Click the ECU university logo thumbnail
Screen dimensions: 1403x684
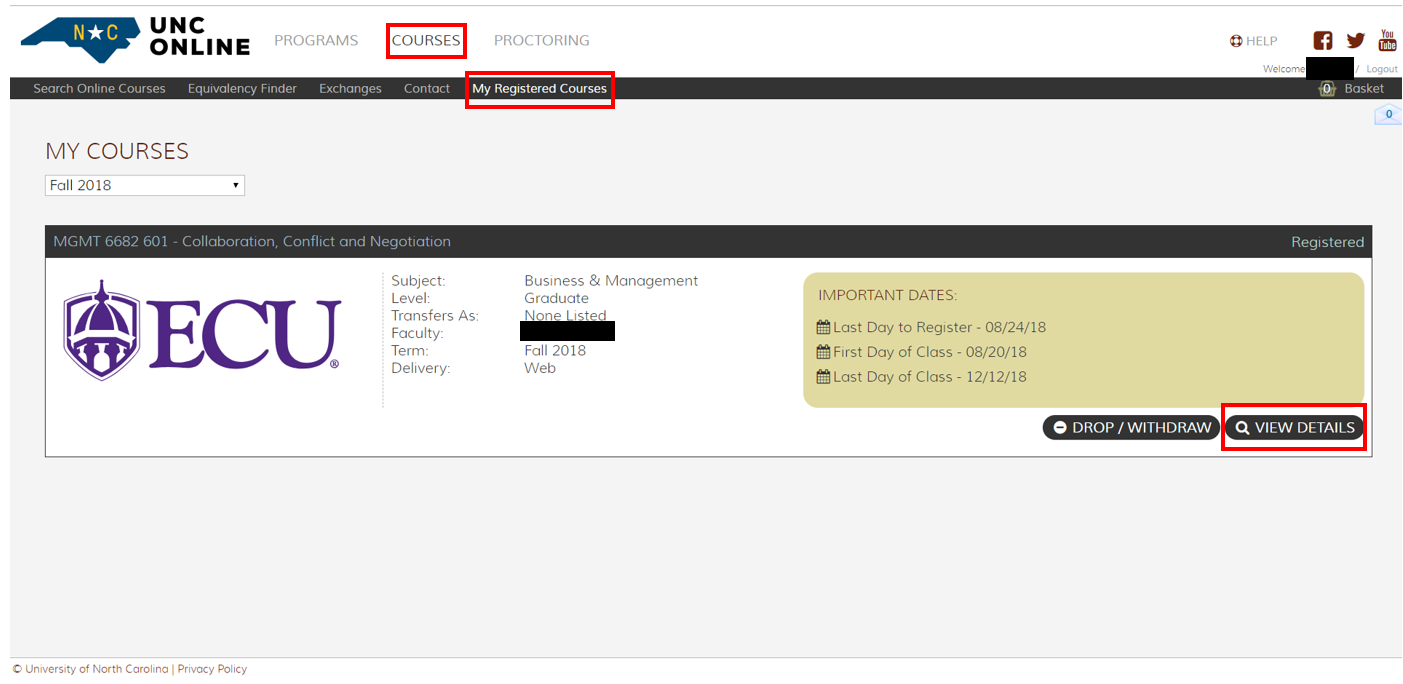202,330
